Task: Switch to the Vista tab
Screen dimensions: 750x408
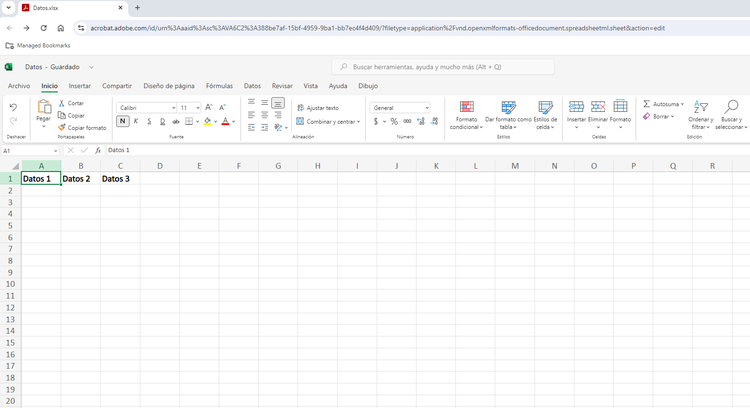Action: pos(310,86)
